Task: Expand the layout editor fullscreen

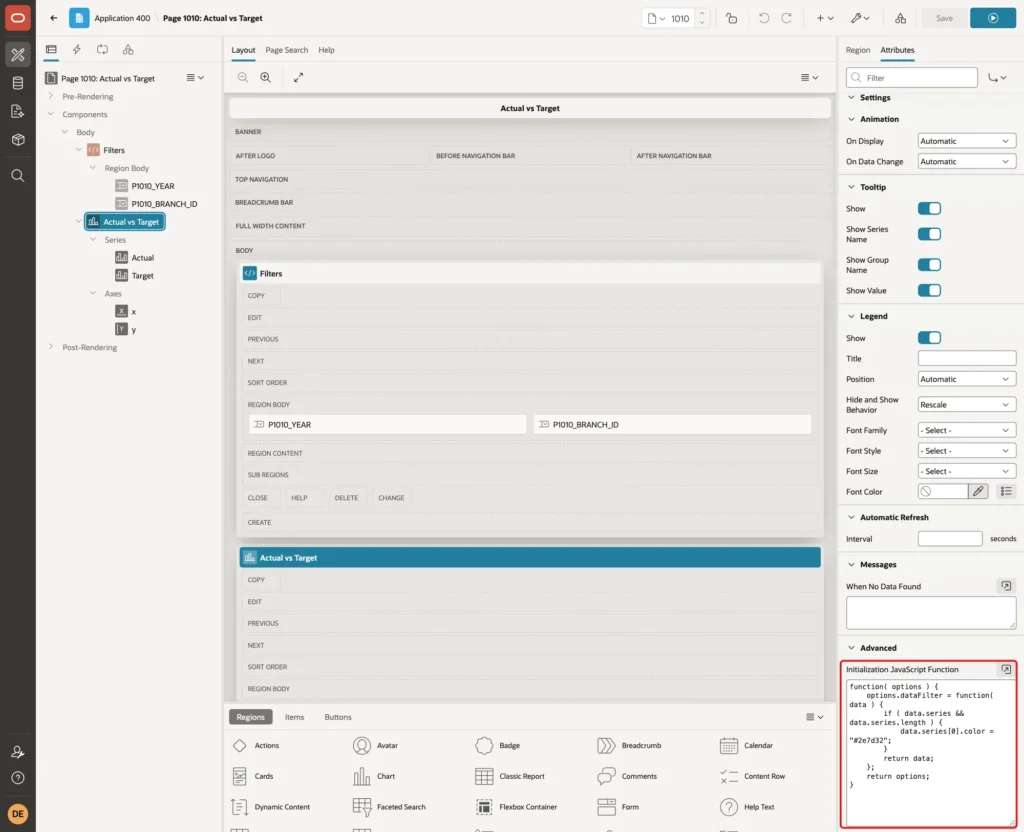Action: tap(298, 77)
